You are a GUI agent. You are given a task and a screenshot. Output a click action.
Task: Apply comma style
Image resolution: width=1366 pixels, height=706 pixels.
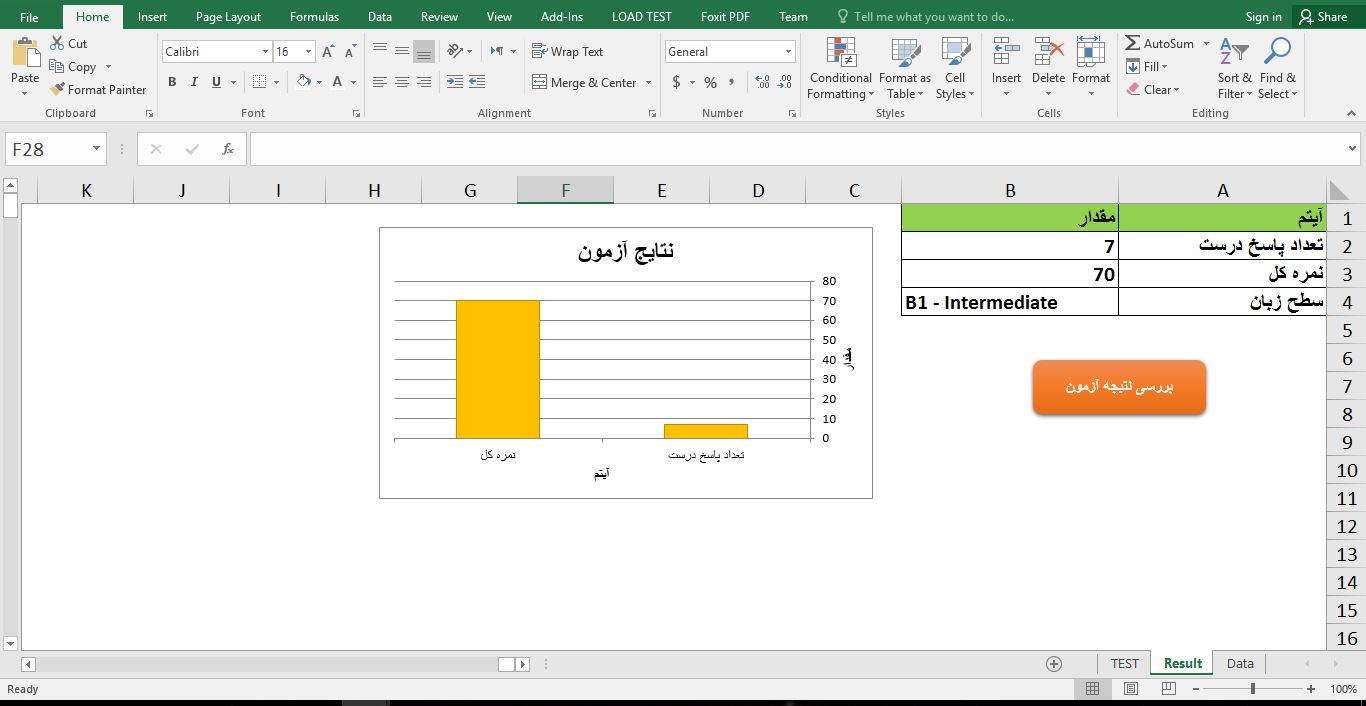732,82
